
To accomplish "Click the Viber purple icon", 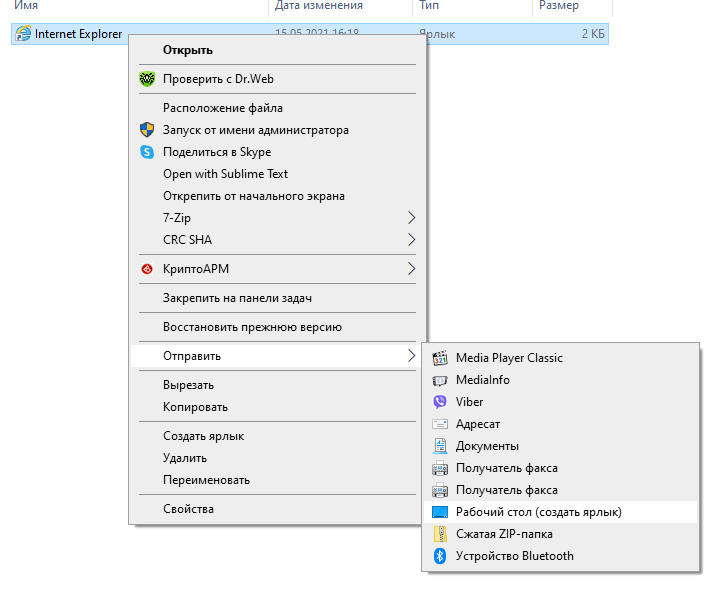I will (440, 402).
